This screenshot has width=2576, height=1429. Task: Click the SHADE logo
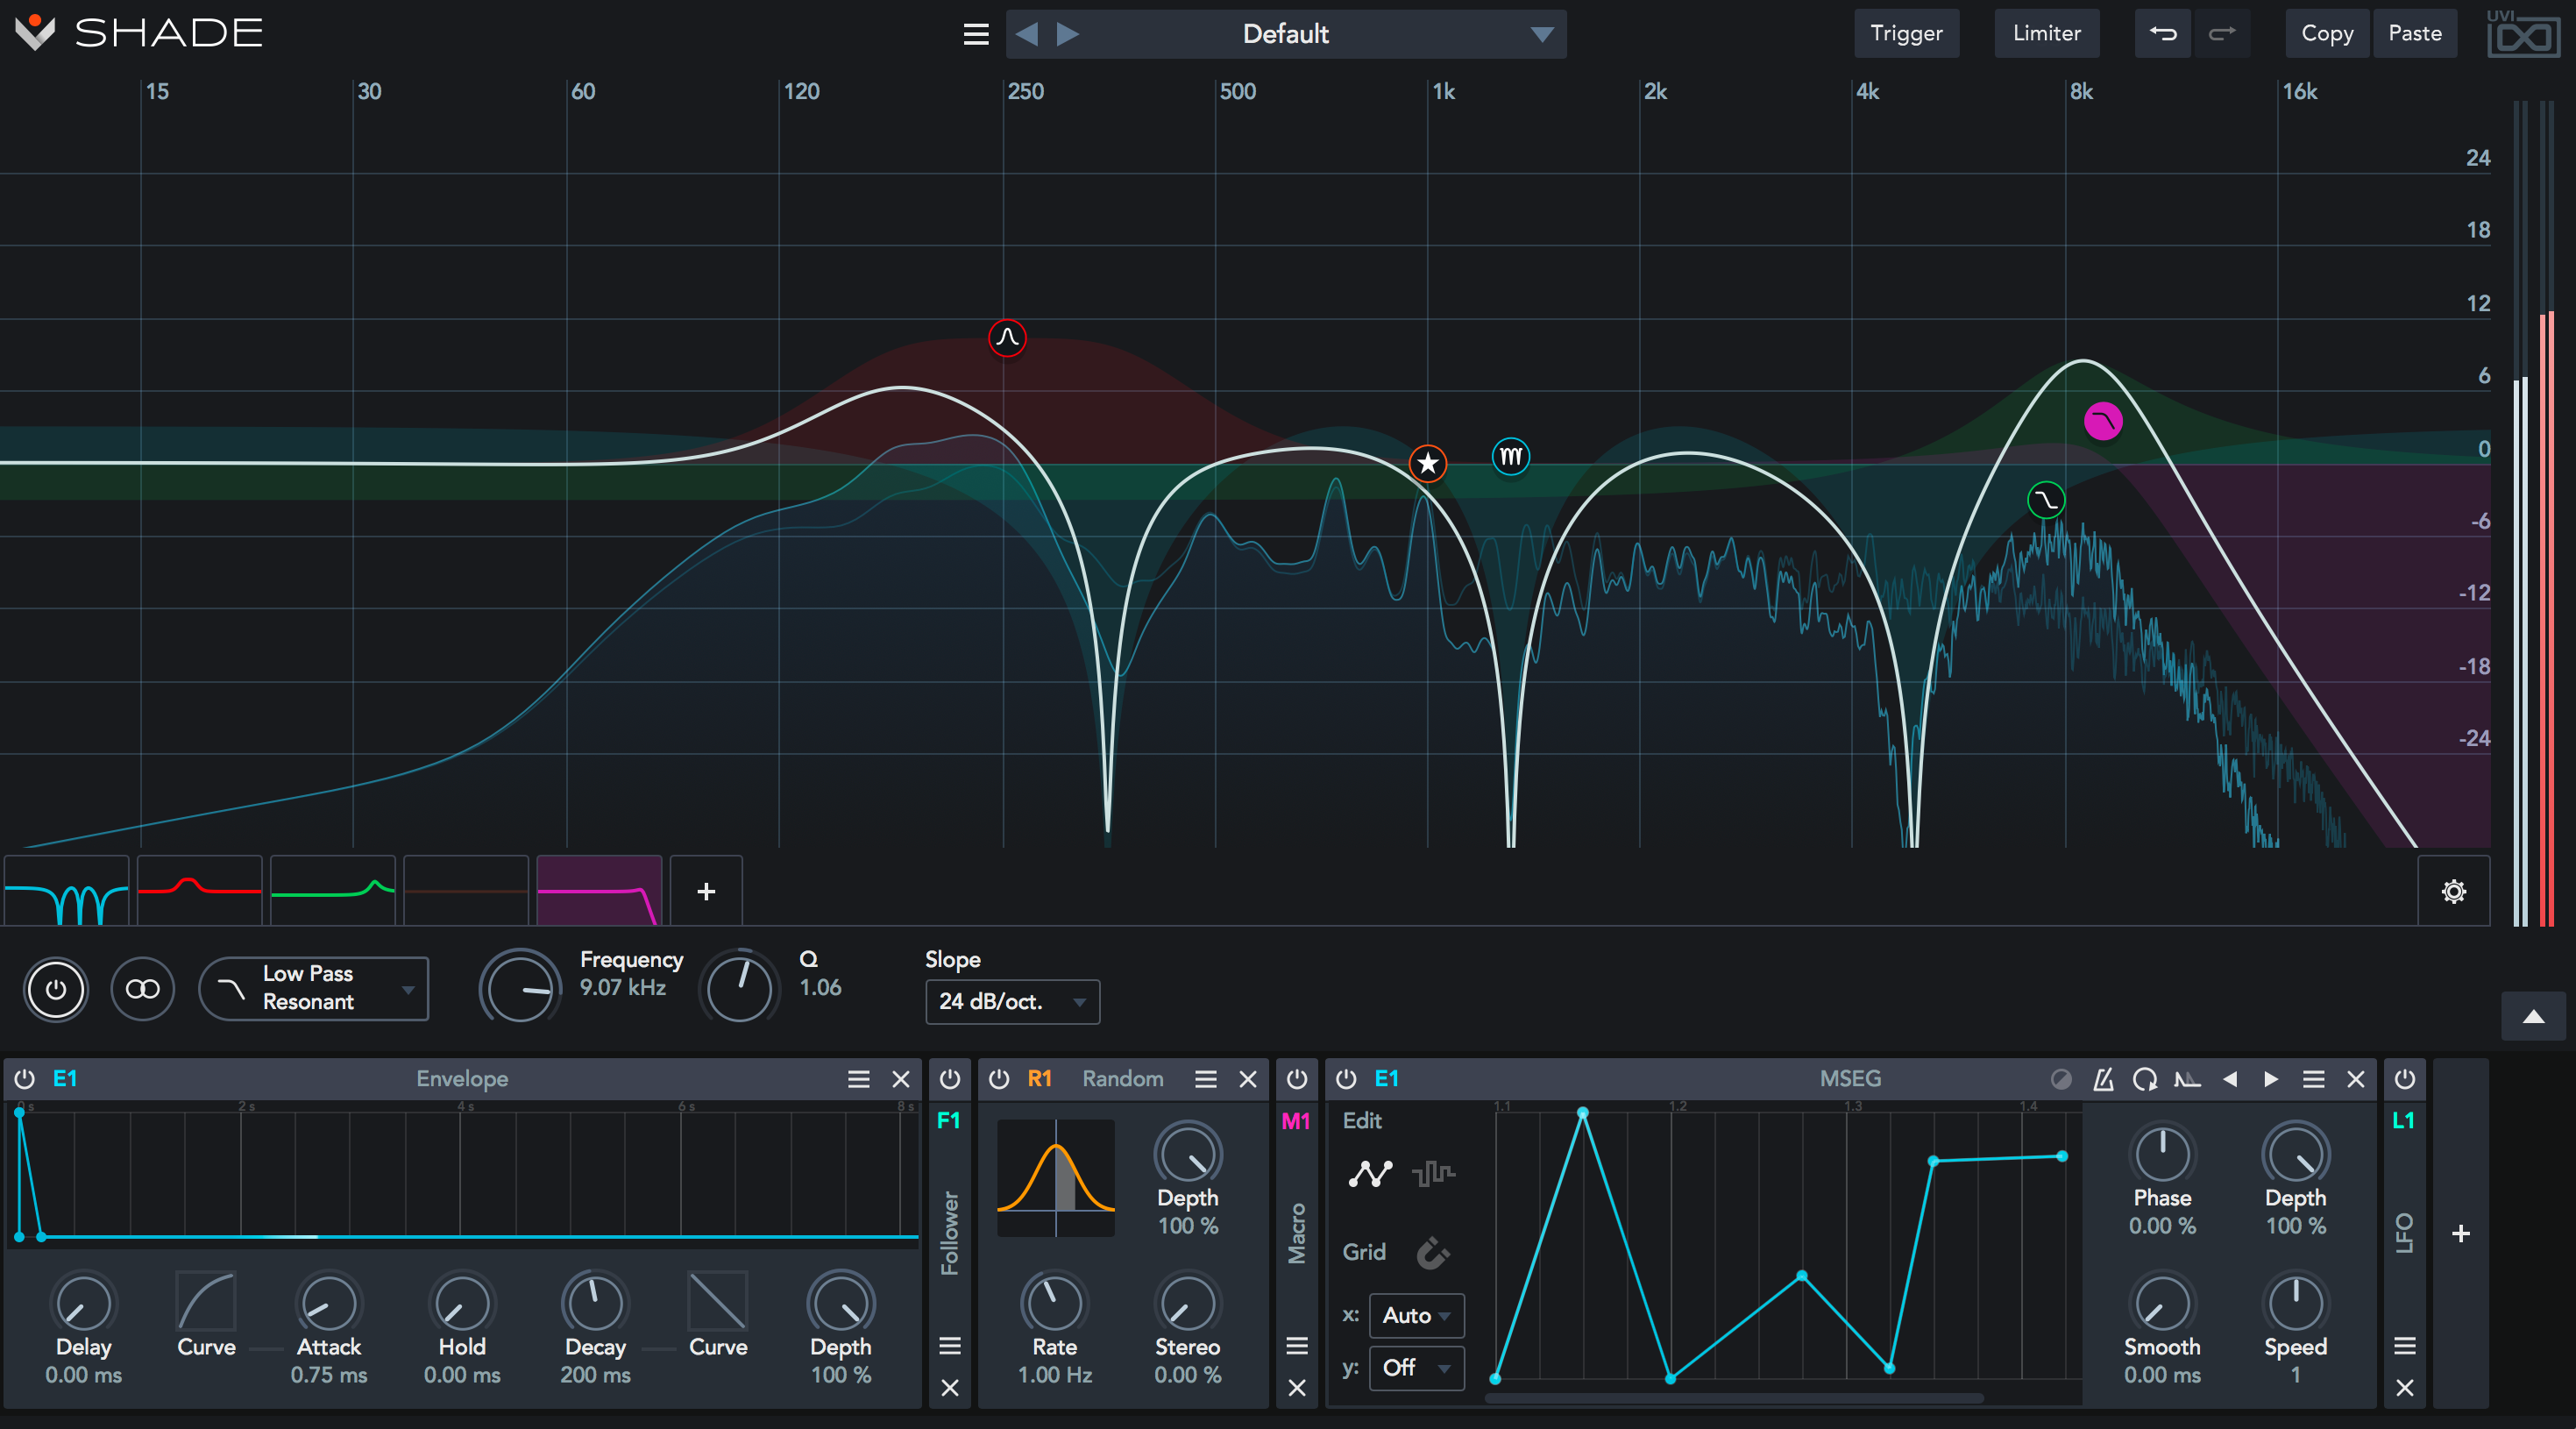point(138,33)
